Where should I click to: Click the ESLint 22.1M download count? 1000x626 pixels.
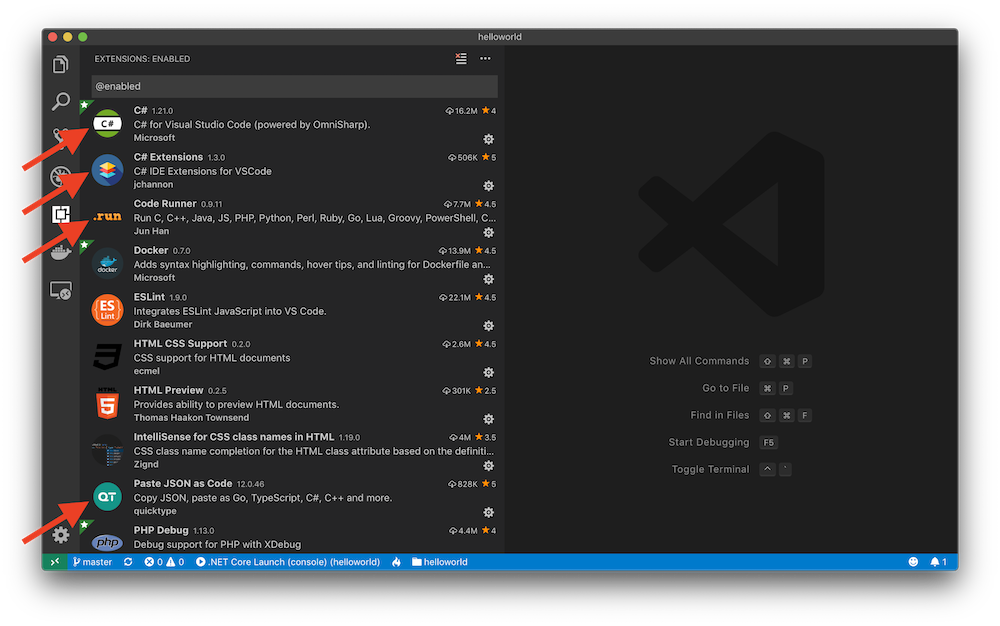(x=455, y=298)
